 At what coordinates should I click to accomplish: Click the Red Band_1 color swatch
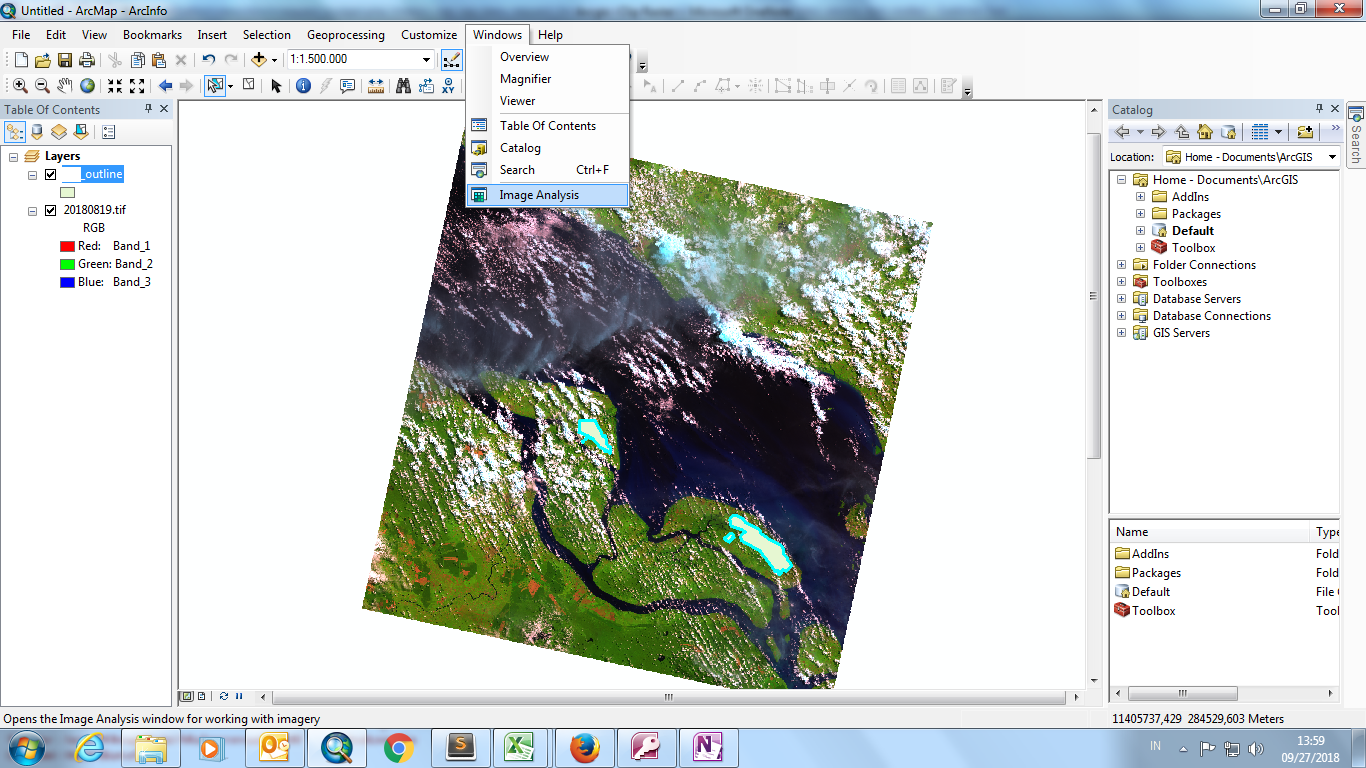[67, 246]
